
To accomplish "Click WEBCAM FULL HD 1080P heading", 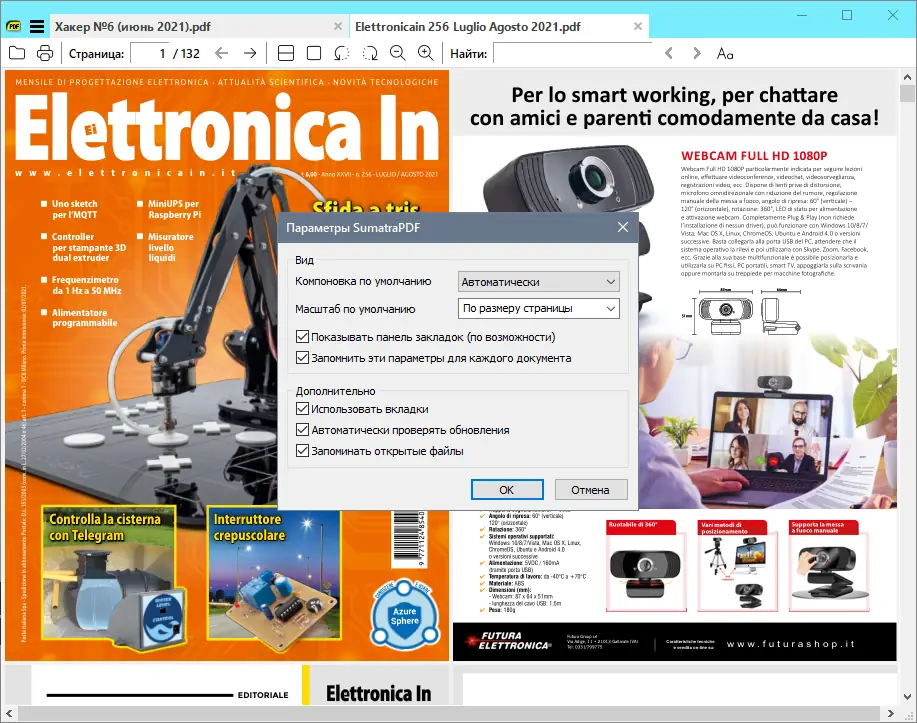I will point(754,156).
